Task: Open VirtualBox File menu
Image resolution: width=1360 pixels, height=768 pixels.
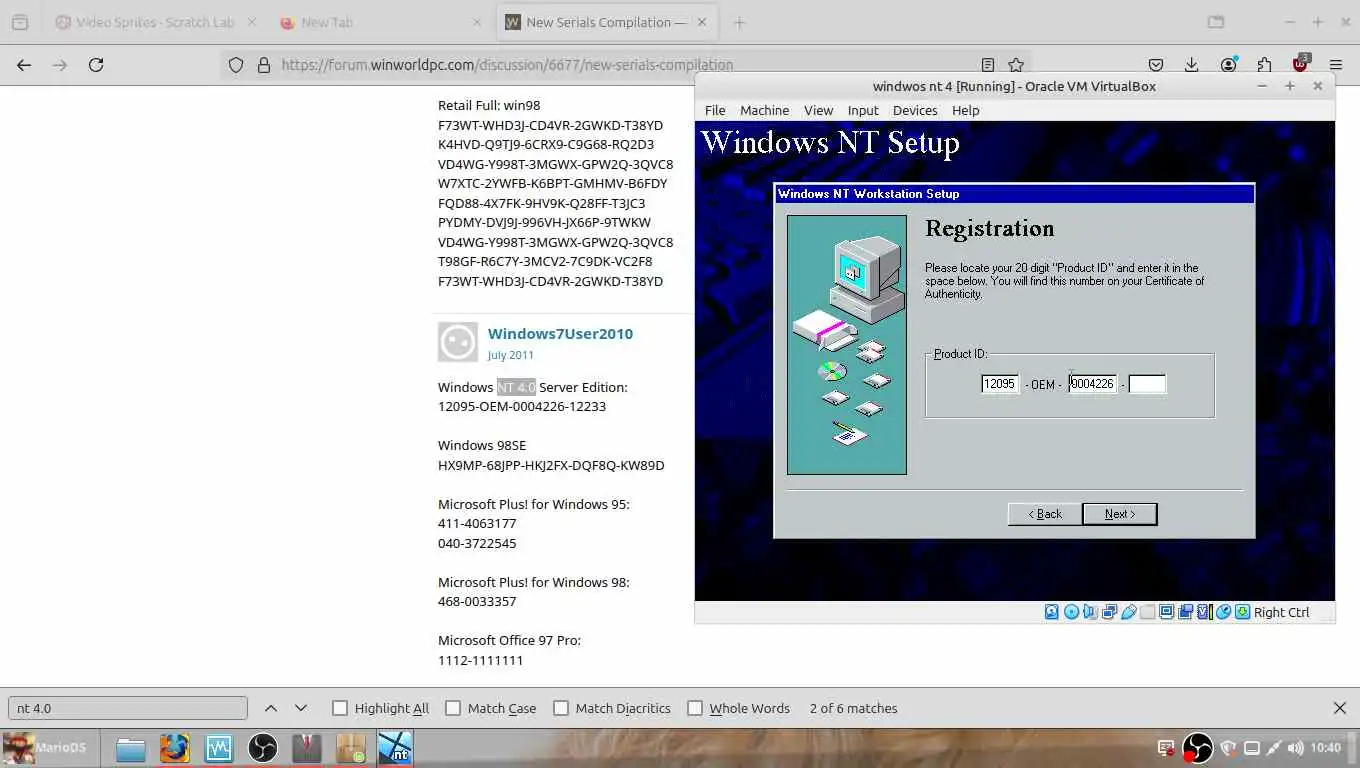Action: [715, 110]
